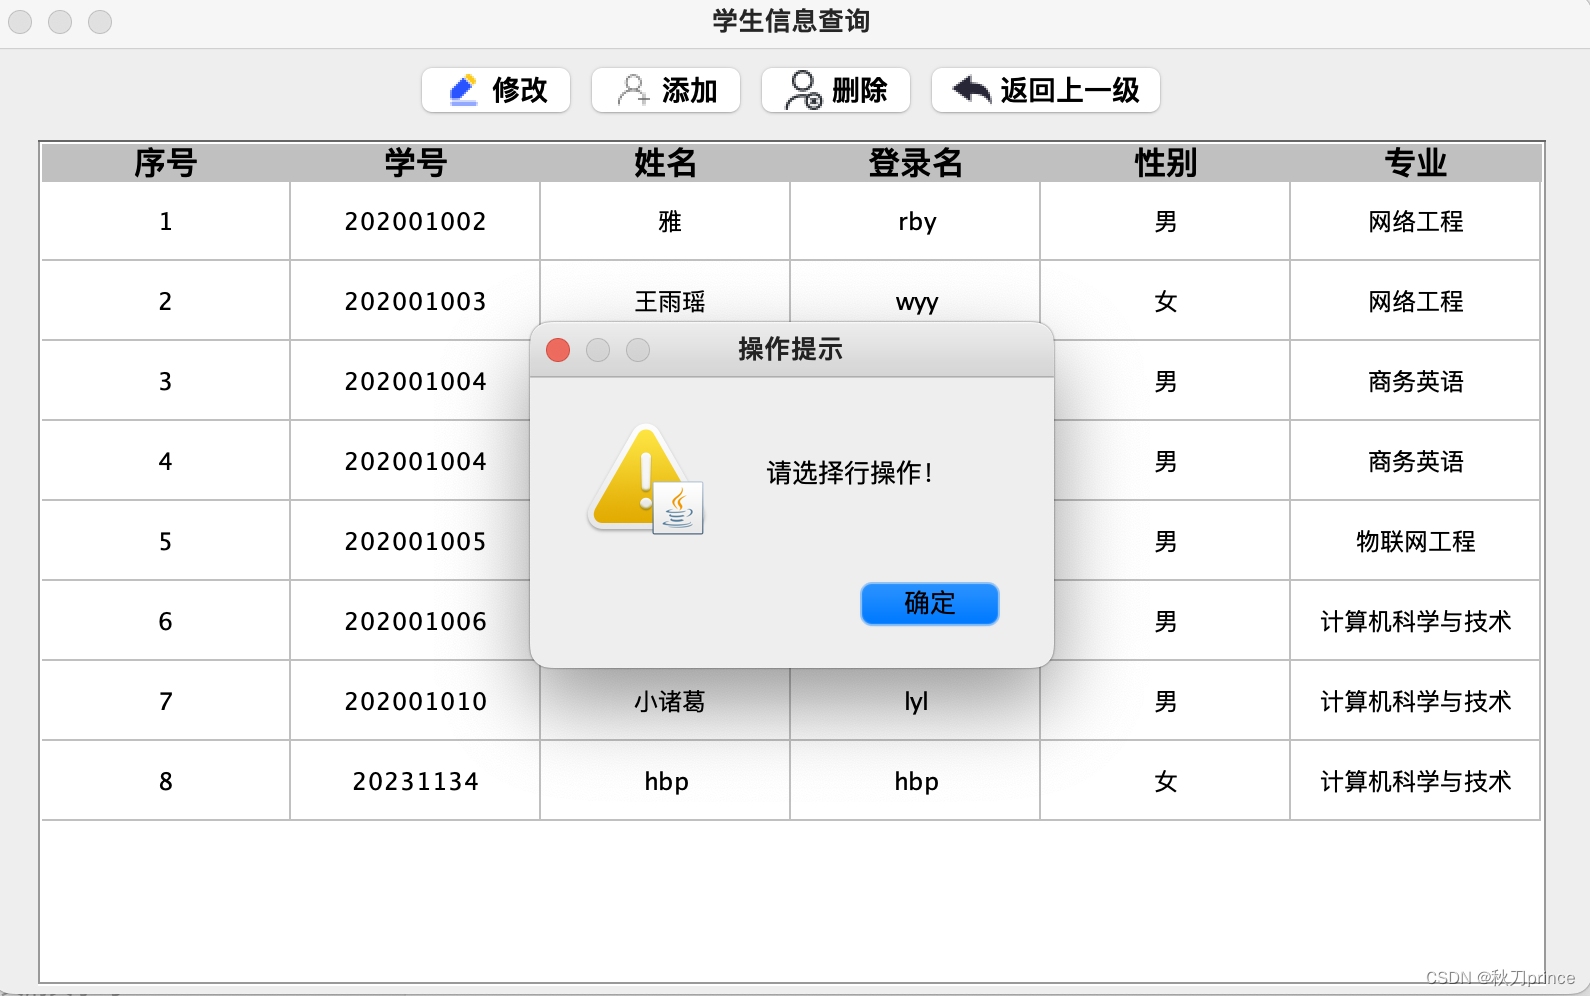Click the 返回上一级 button label
This screenshot has height=996, width=1590.
pyautogui.click(x=1070, y=90)
